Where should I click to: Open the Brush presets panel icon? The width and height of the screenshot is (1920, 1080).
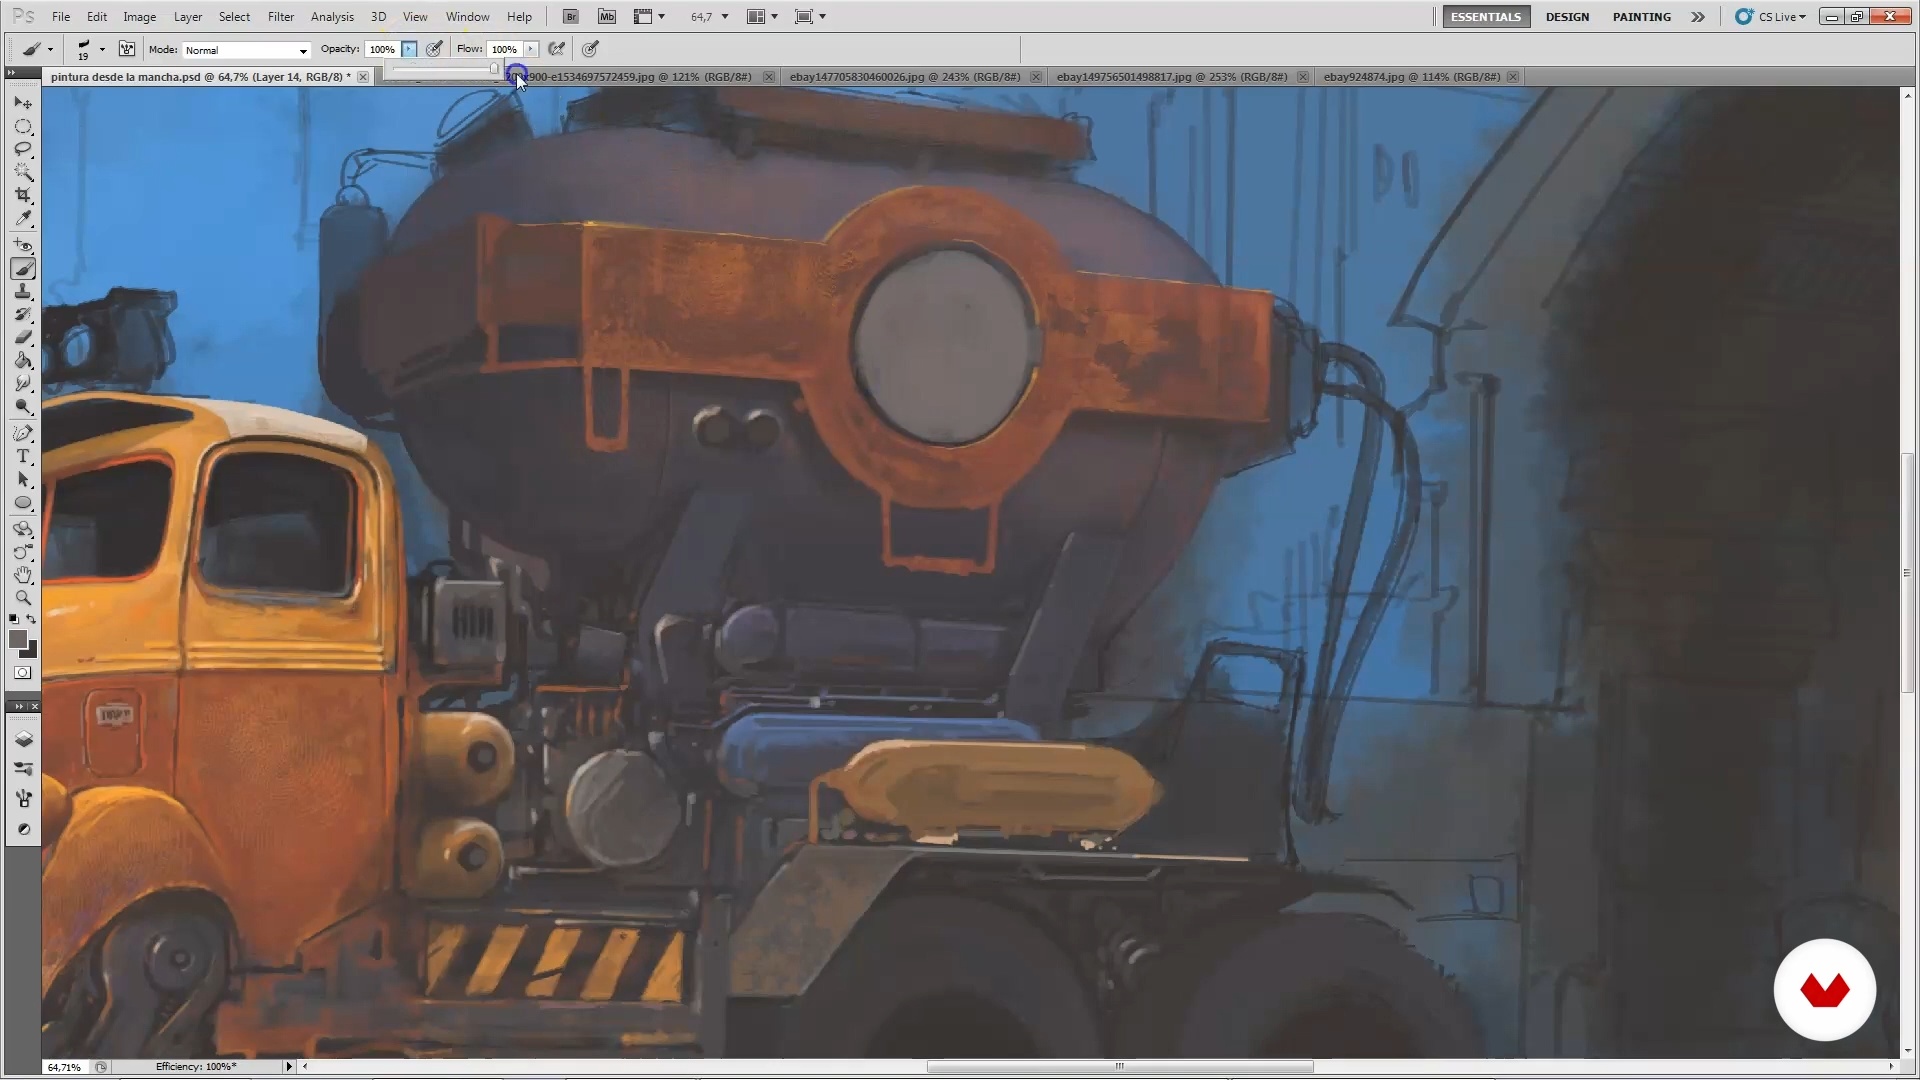[23, 769]
